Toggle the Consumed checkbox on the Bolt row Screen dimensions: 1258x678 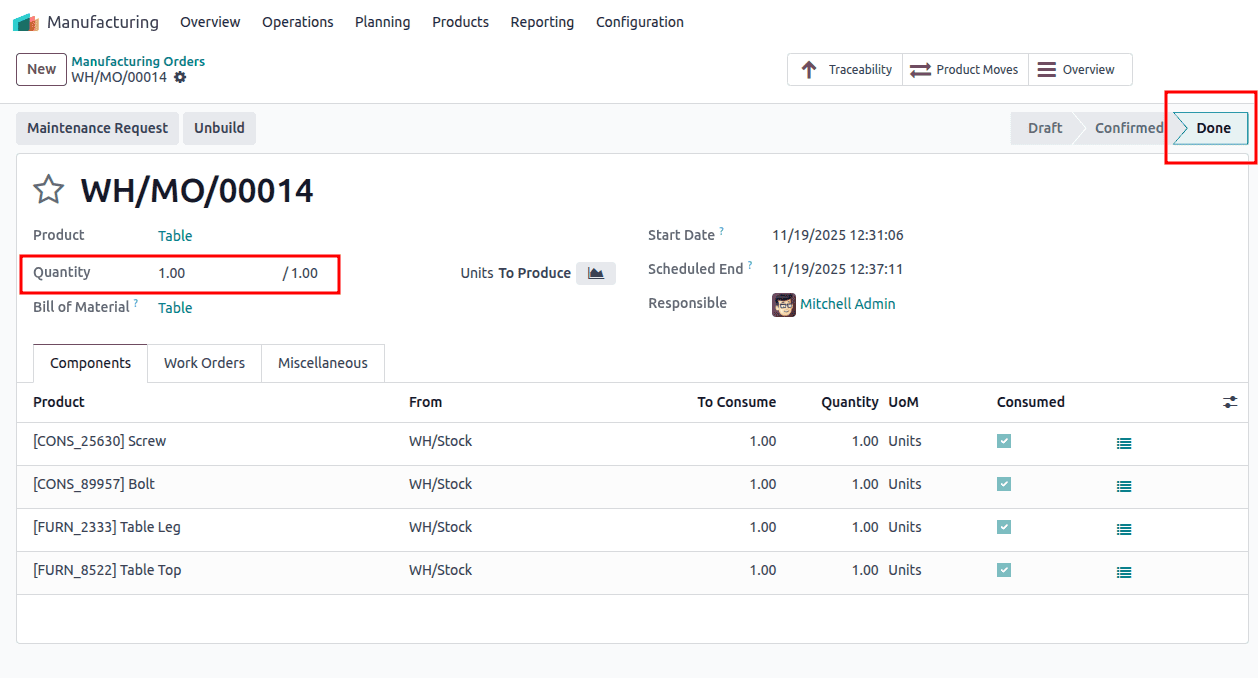click(1003, 483)
